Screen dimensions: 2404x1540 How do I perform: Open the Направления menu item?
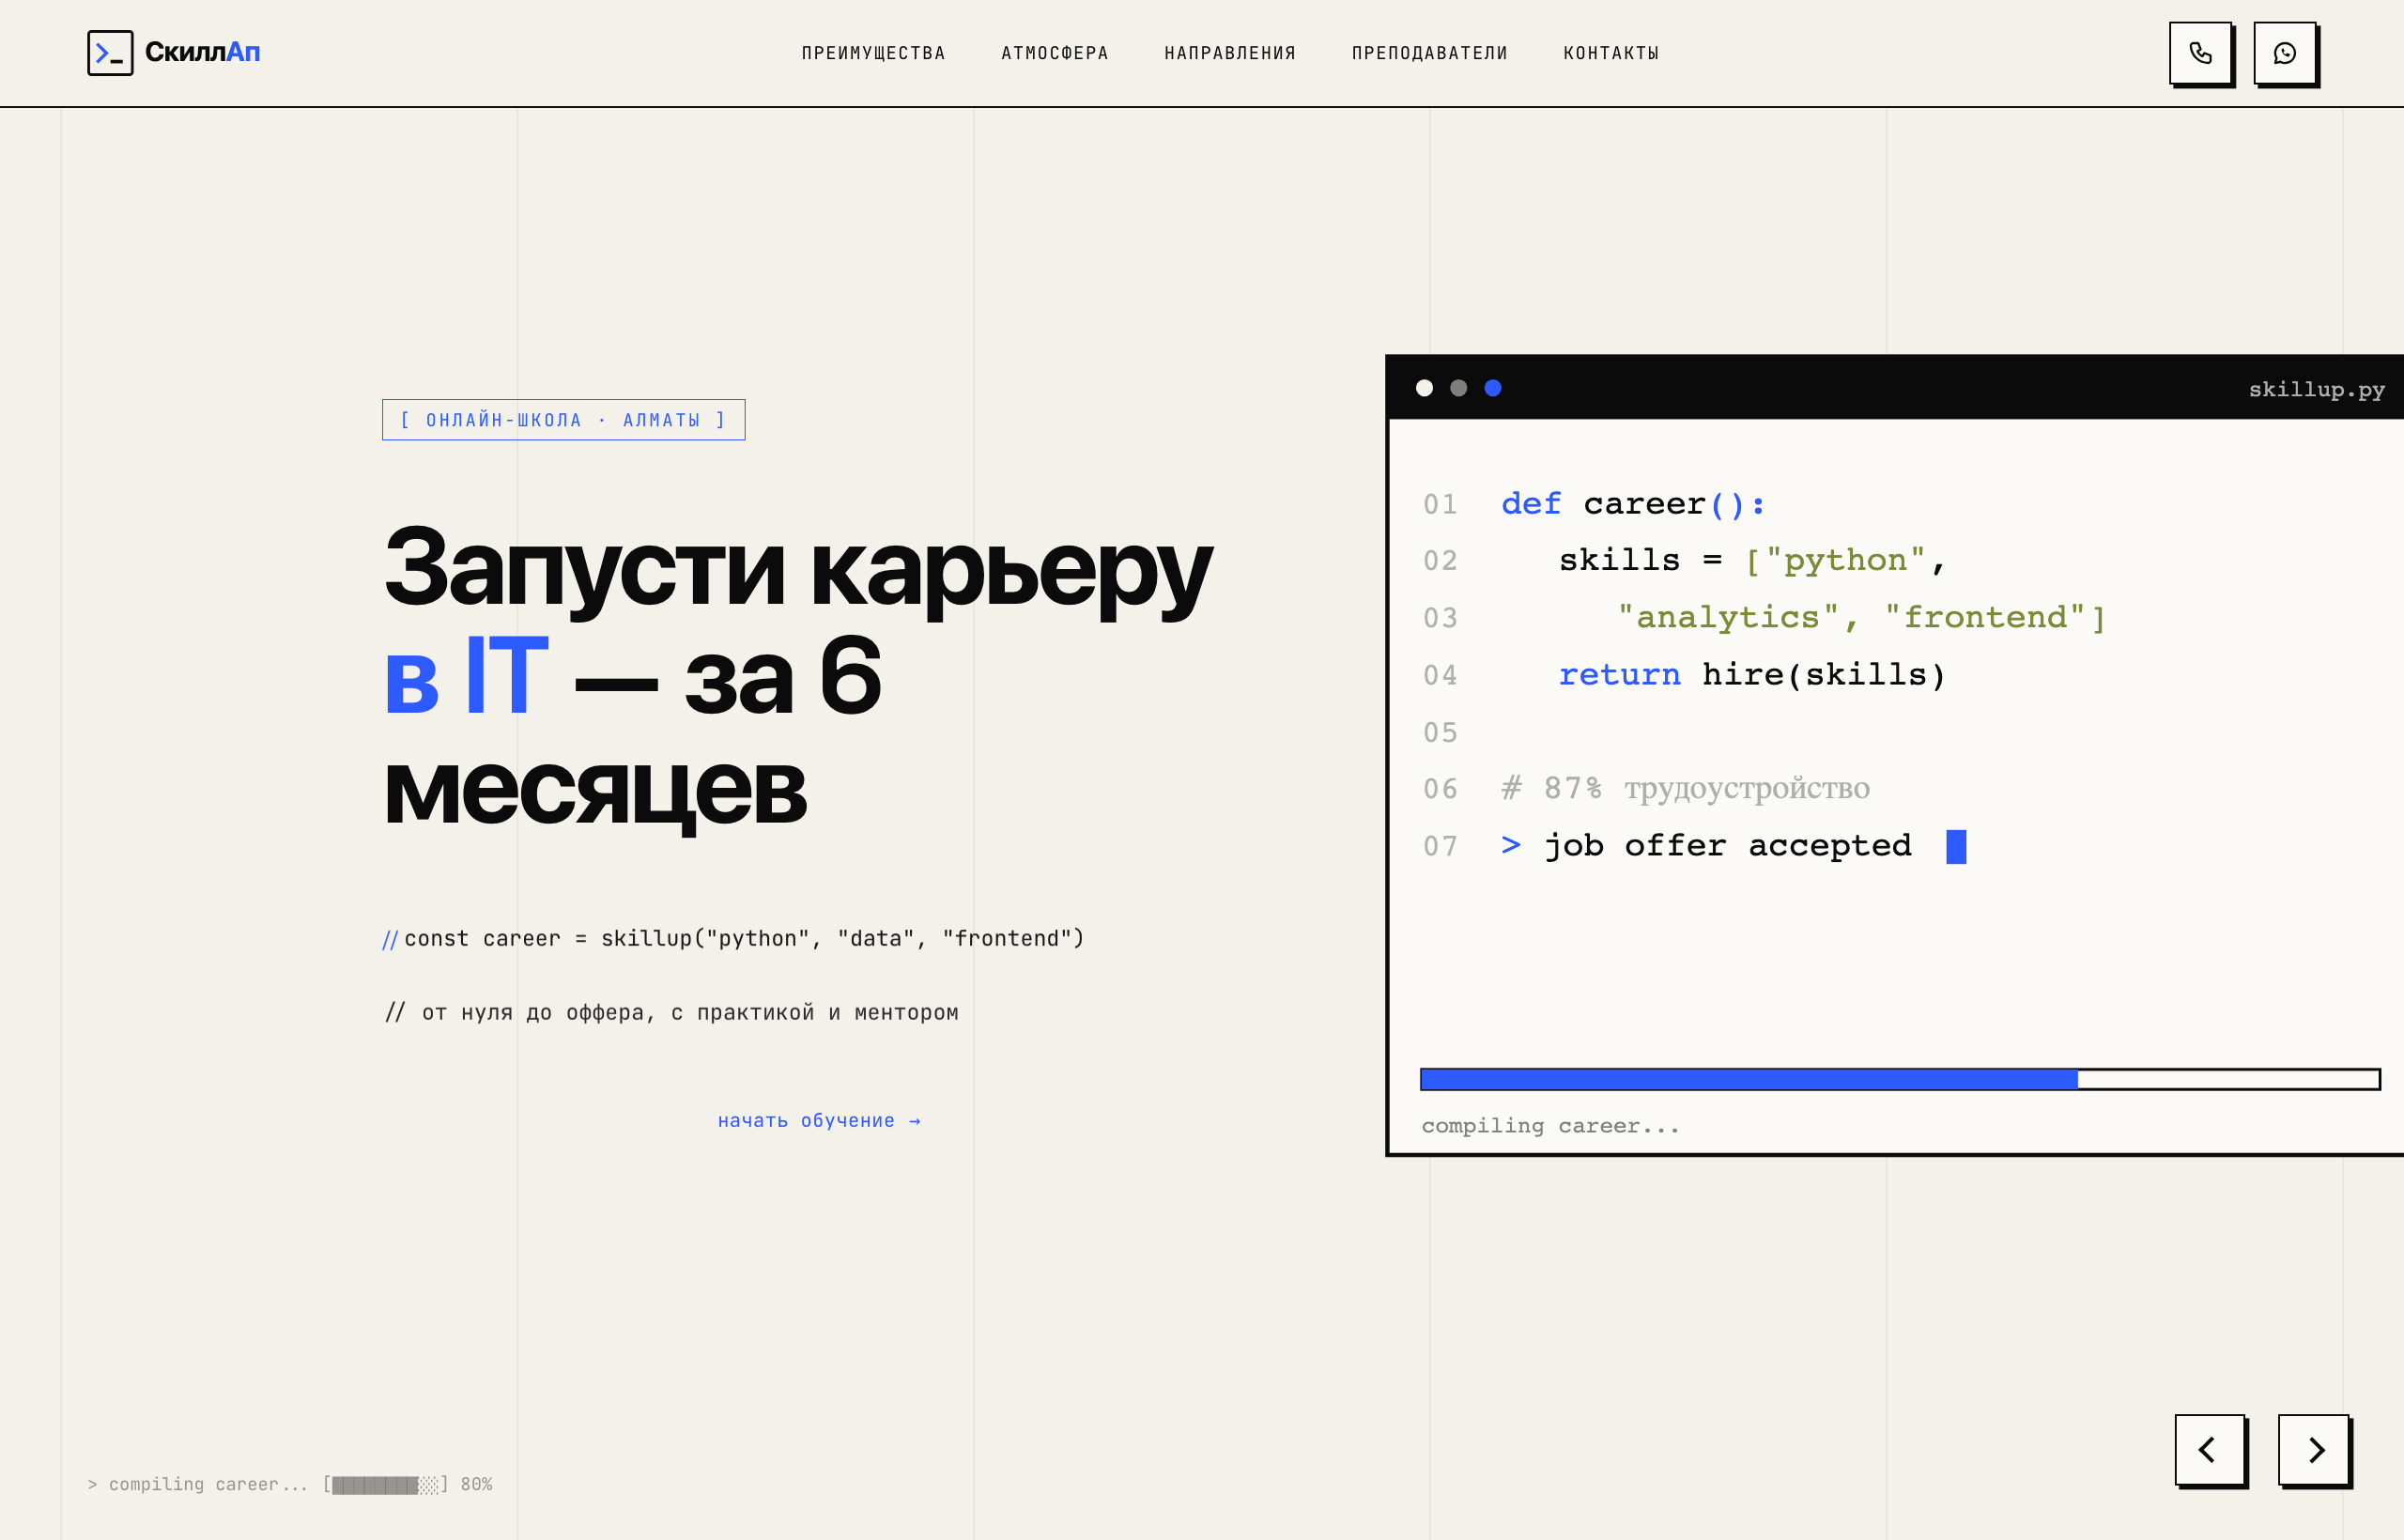coord(1230,53)
